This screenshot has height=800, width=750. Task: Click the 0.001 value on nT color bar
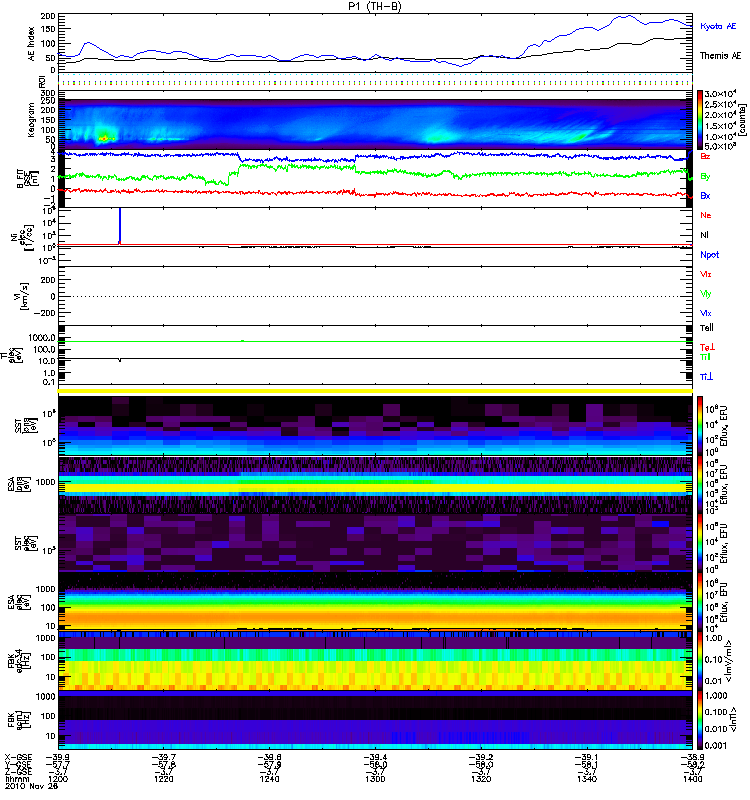point(715,745)
